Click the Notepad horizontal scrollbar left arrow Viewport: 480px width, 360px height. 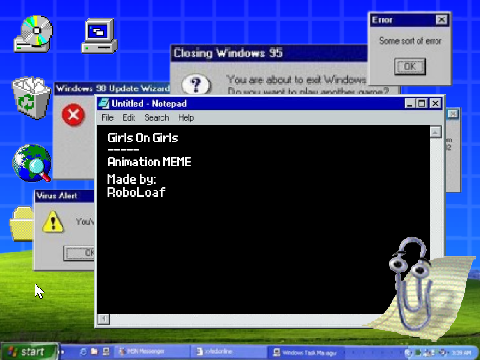(104, 319)
